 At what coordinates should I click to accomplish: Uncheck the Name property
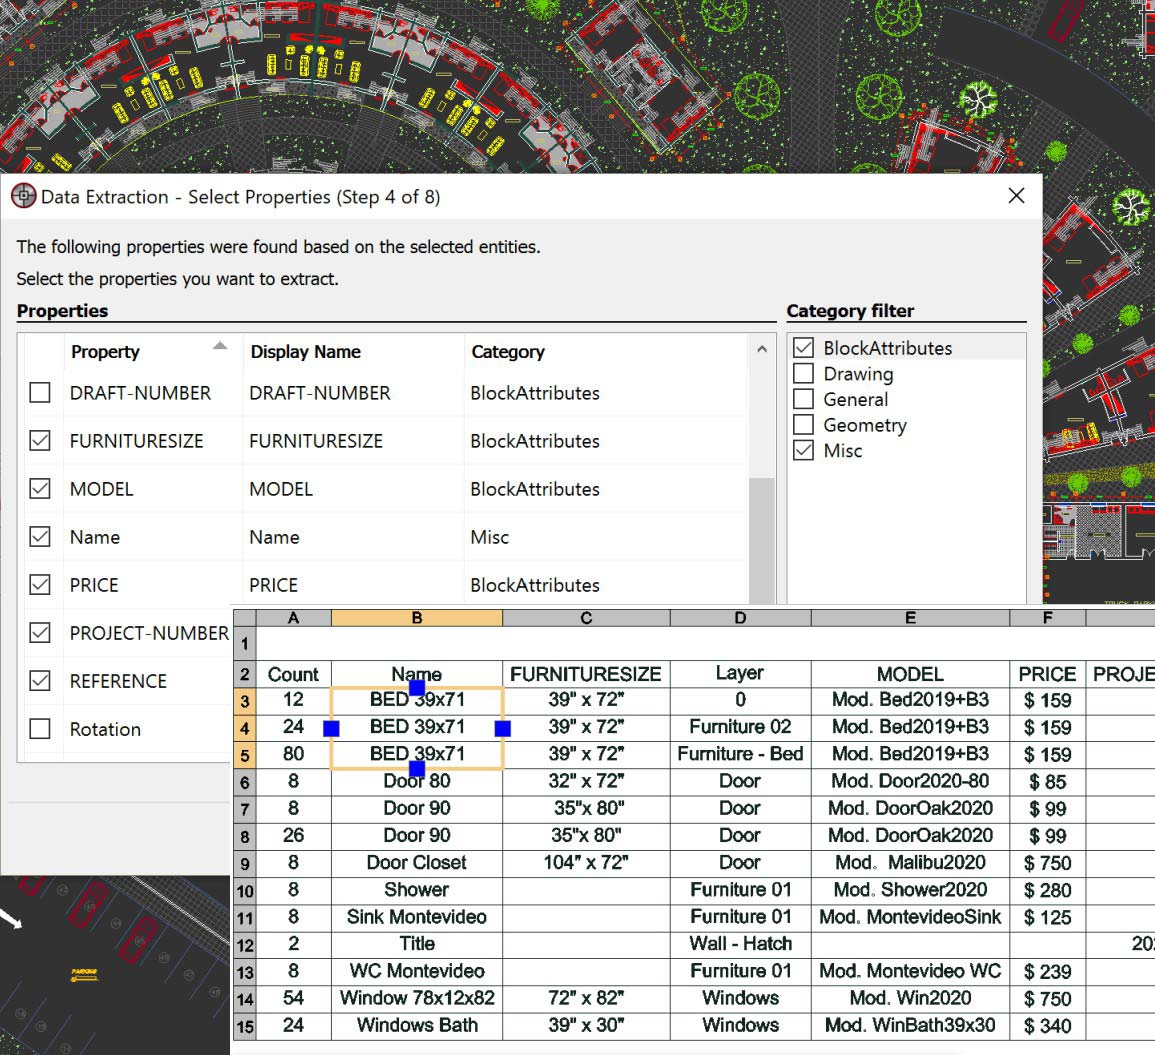pyautogui.click(x=40, y=536)
